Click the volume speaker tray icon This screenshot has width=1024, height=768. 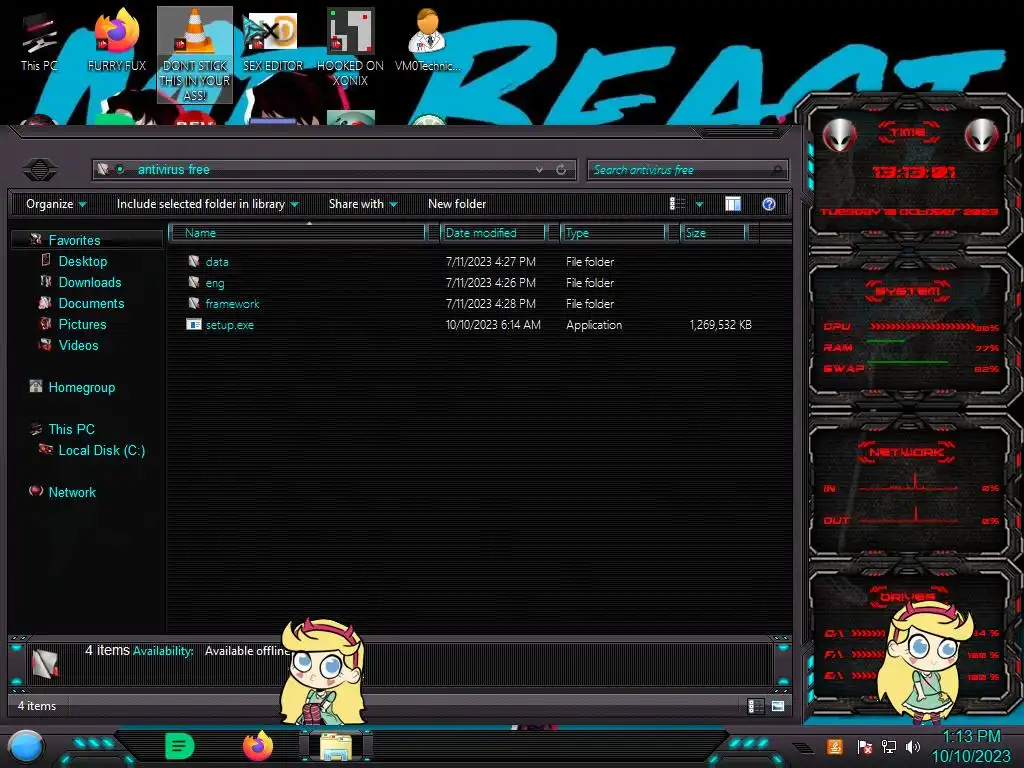tap(914, 746)
